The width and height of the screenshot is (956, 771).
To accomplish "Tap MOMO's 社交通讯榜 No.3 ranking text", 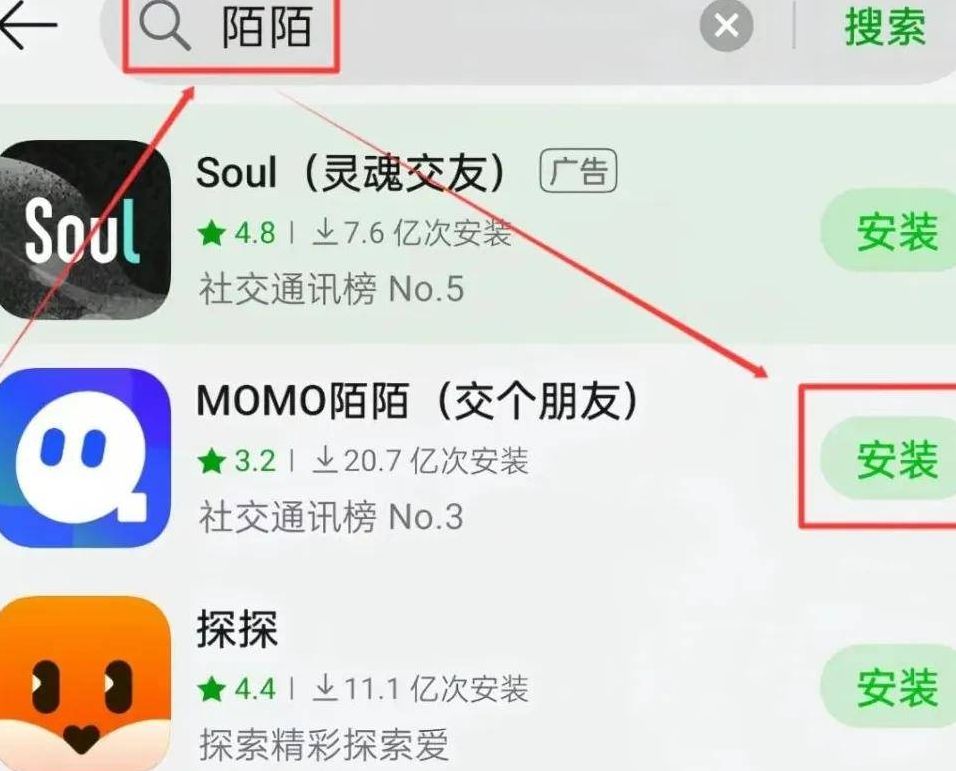I will click(x=331, y=516).
